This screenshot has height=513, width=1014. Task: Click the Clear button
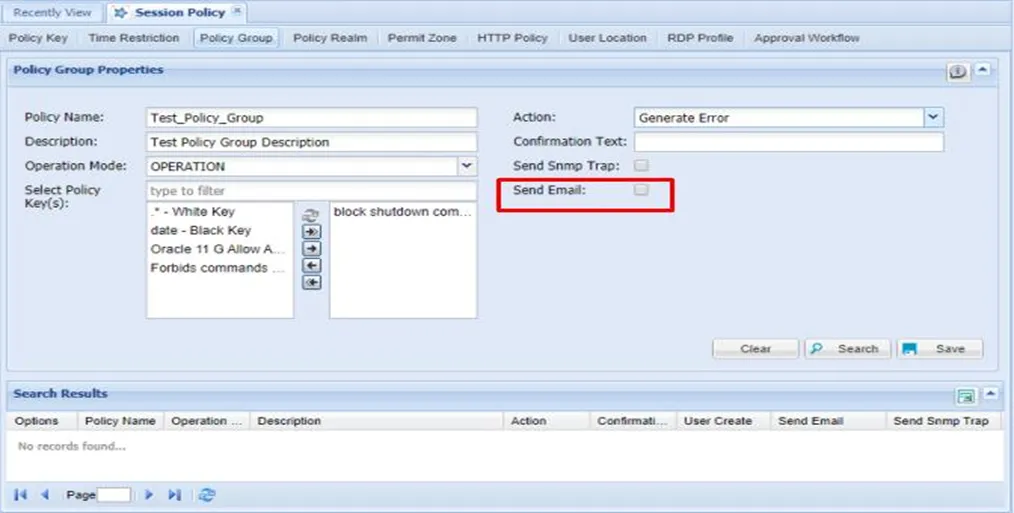tap(755, 349)
